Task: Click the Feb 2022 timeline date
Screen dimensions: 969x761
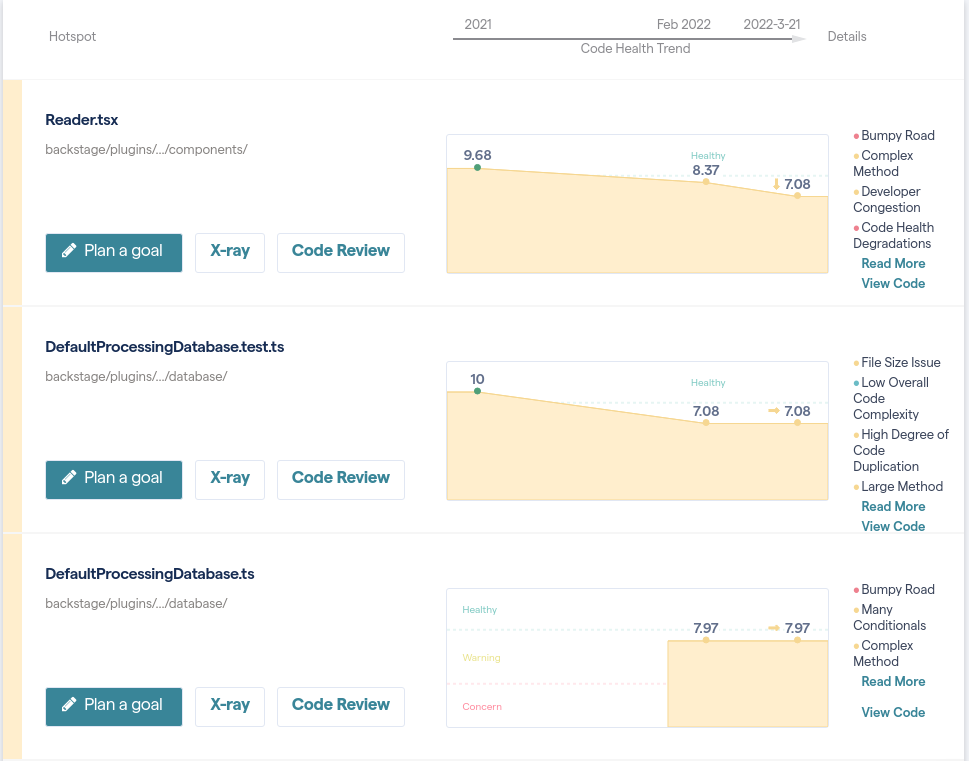Action: 683,24
